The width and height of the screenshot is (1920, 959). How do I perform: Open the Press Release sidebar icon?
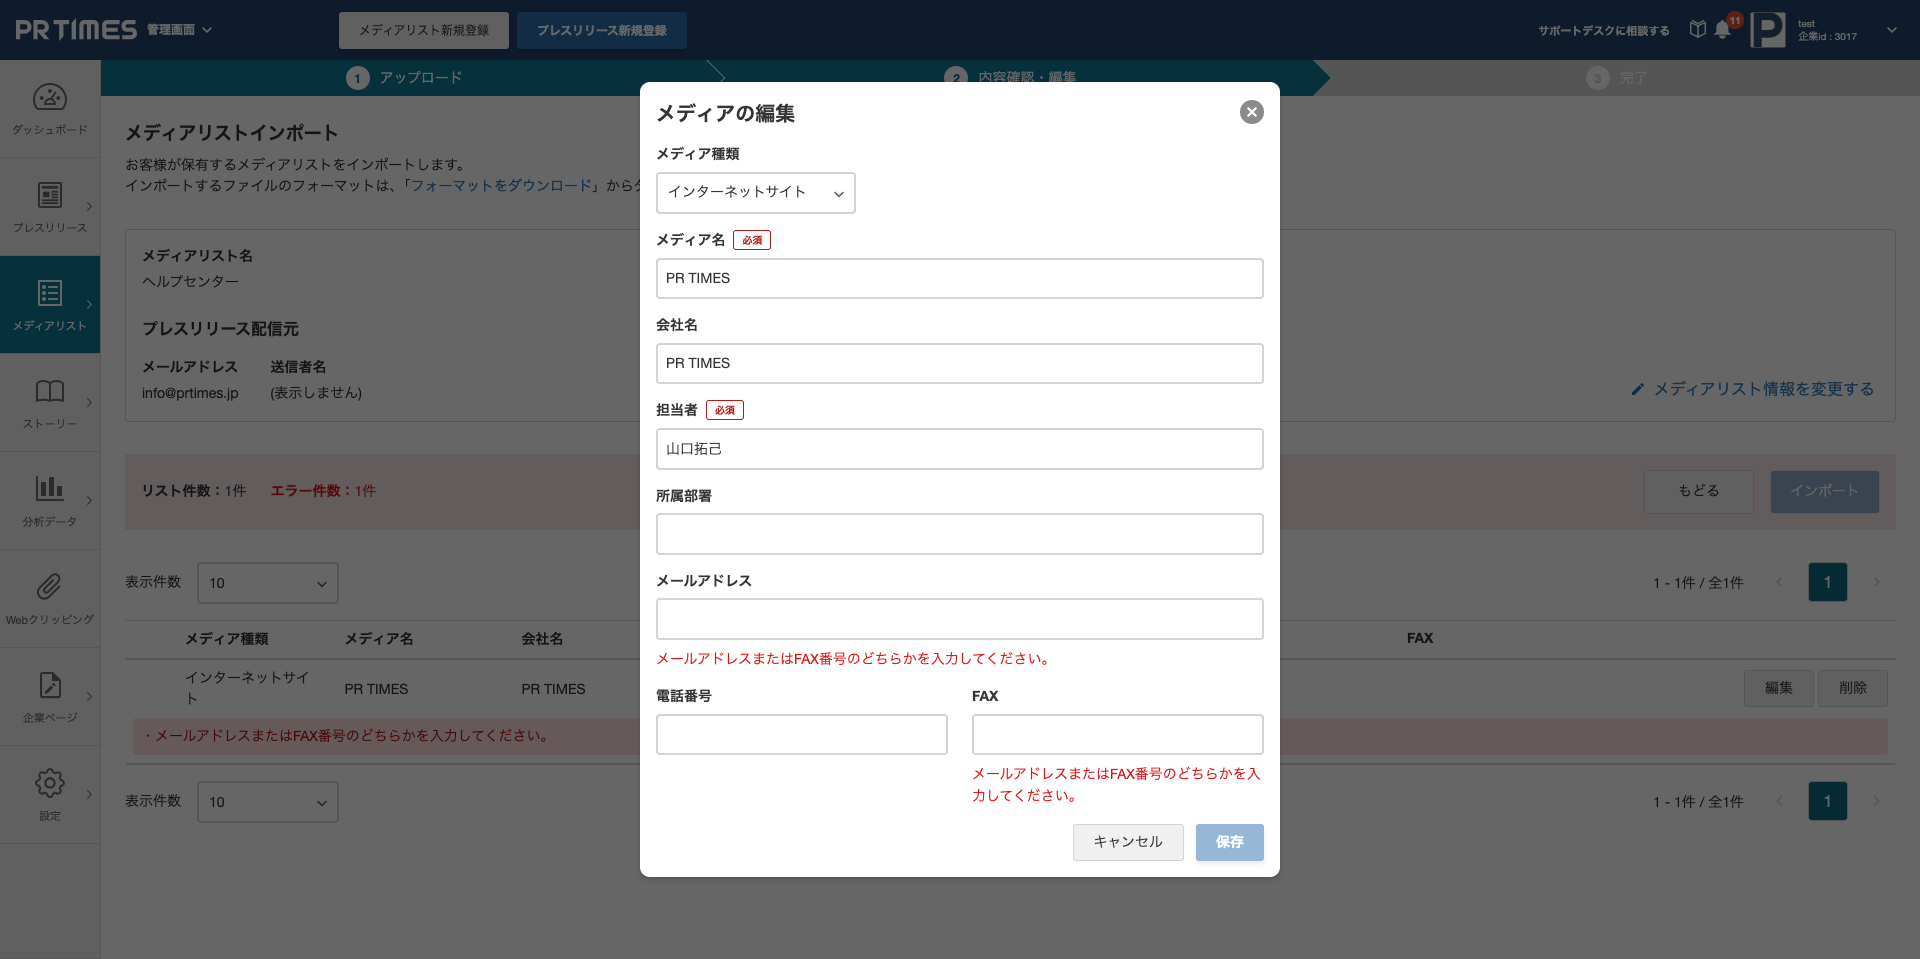click(50, 195)
